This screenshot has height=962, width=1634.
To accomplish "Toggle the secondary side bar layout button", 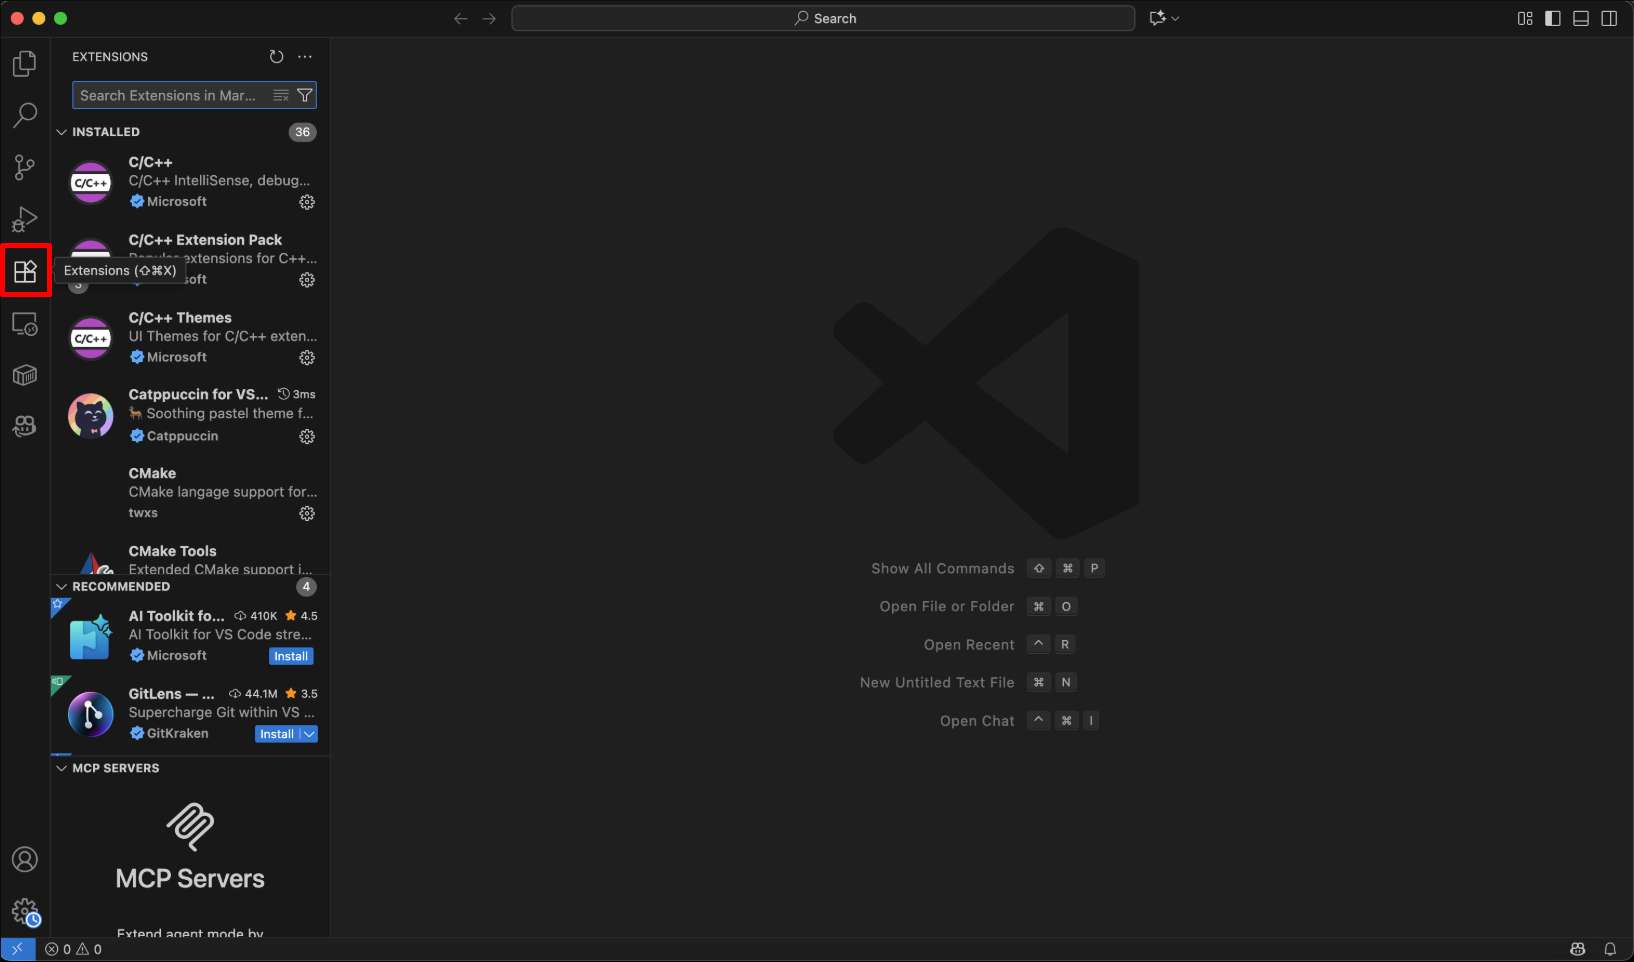I will 1609,18.
